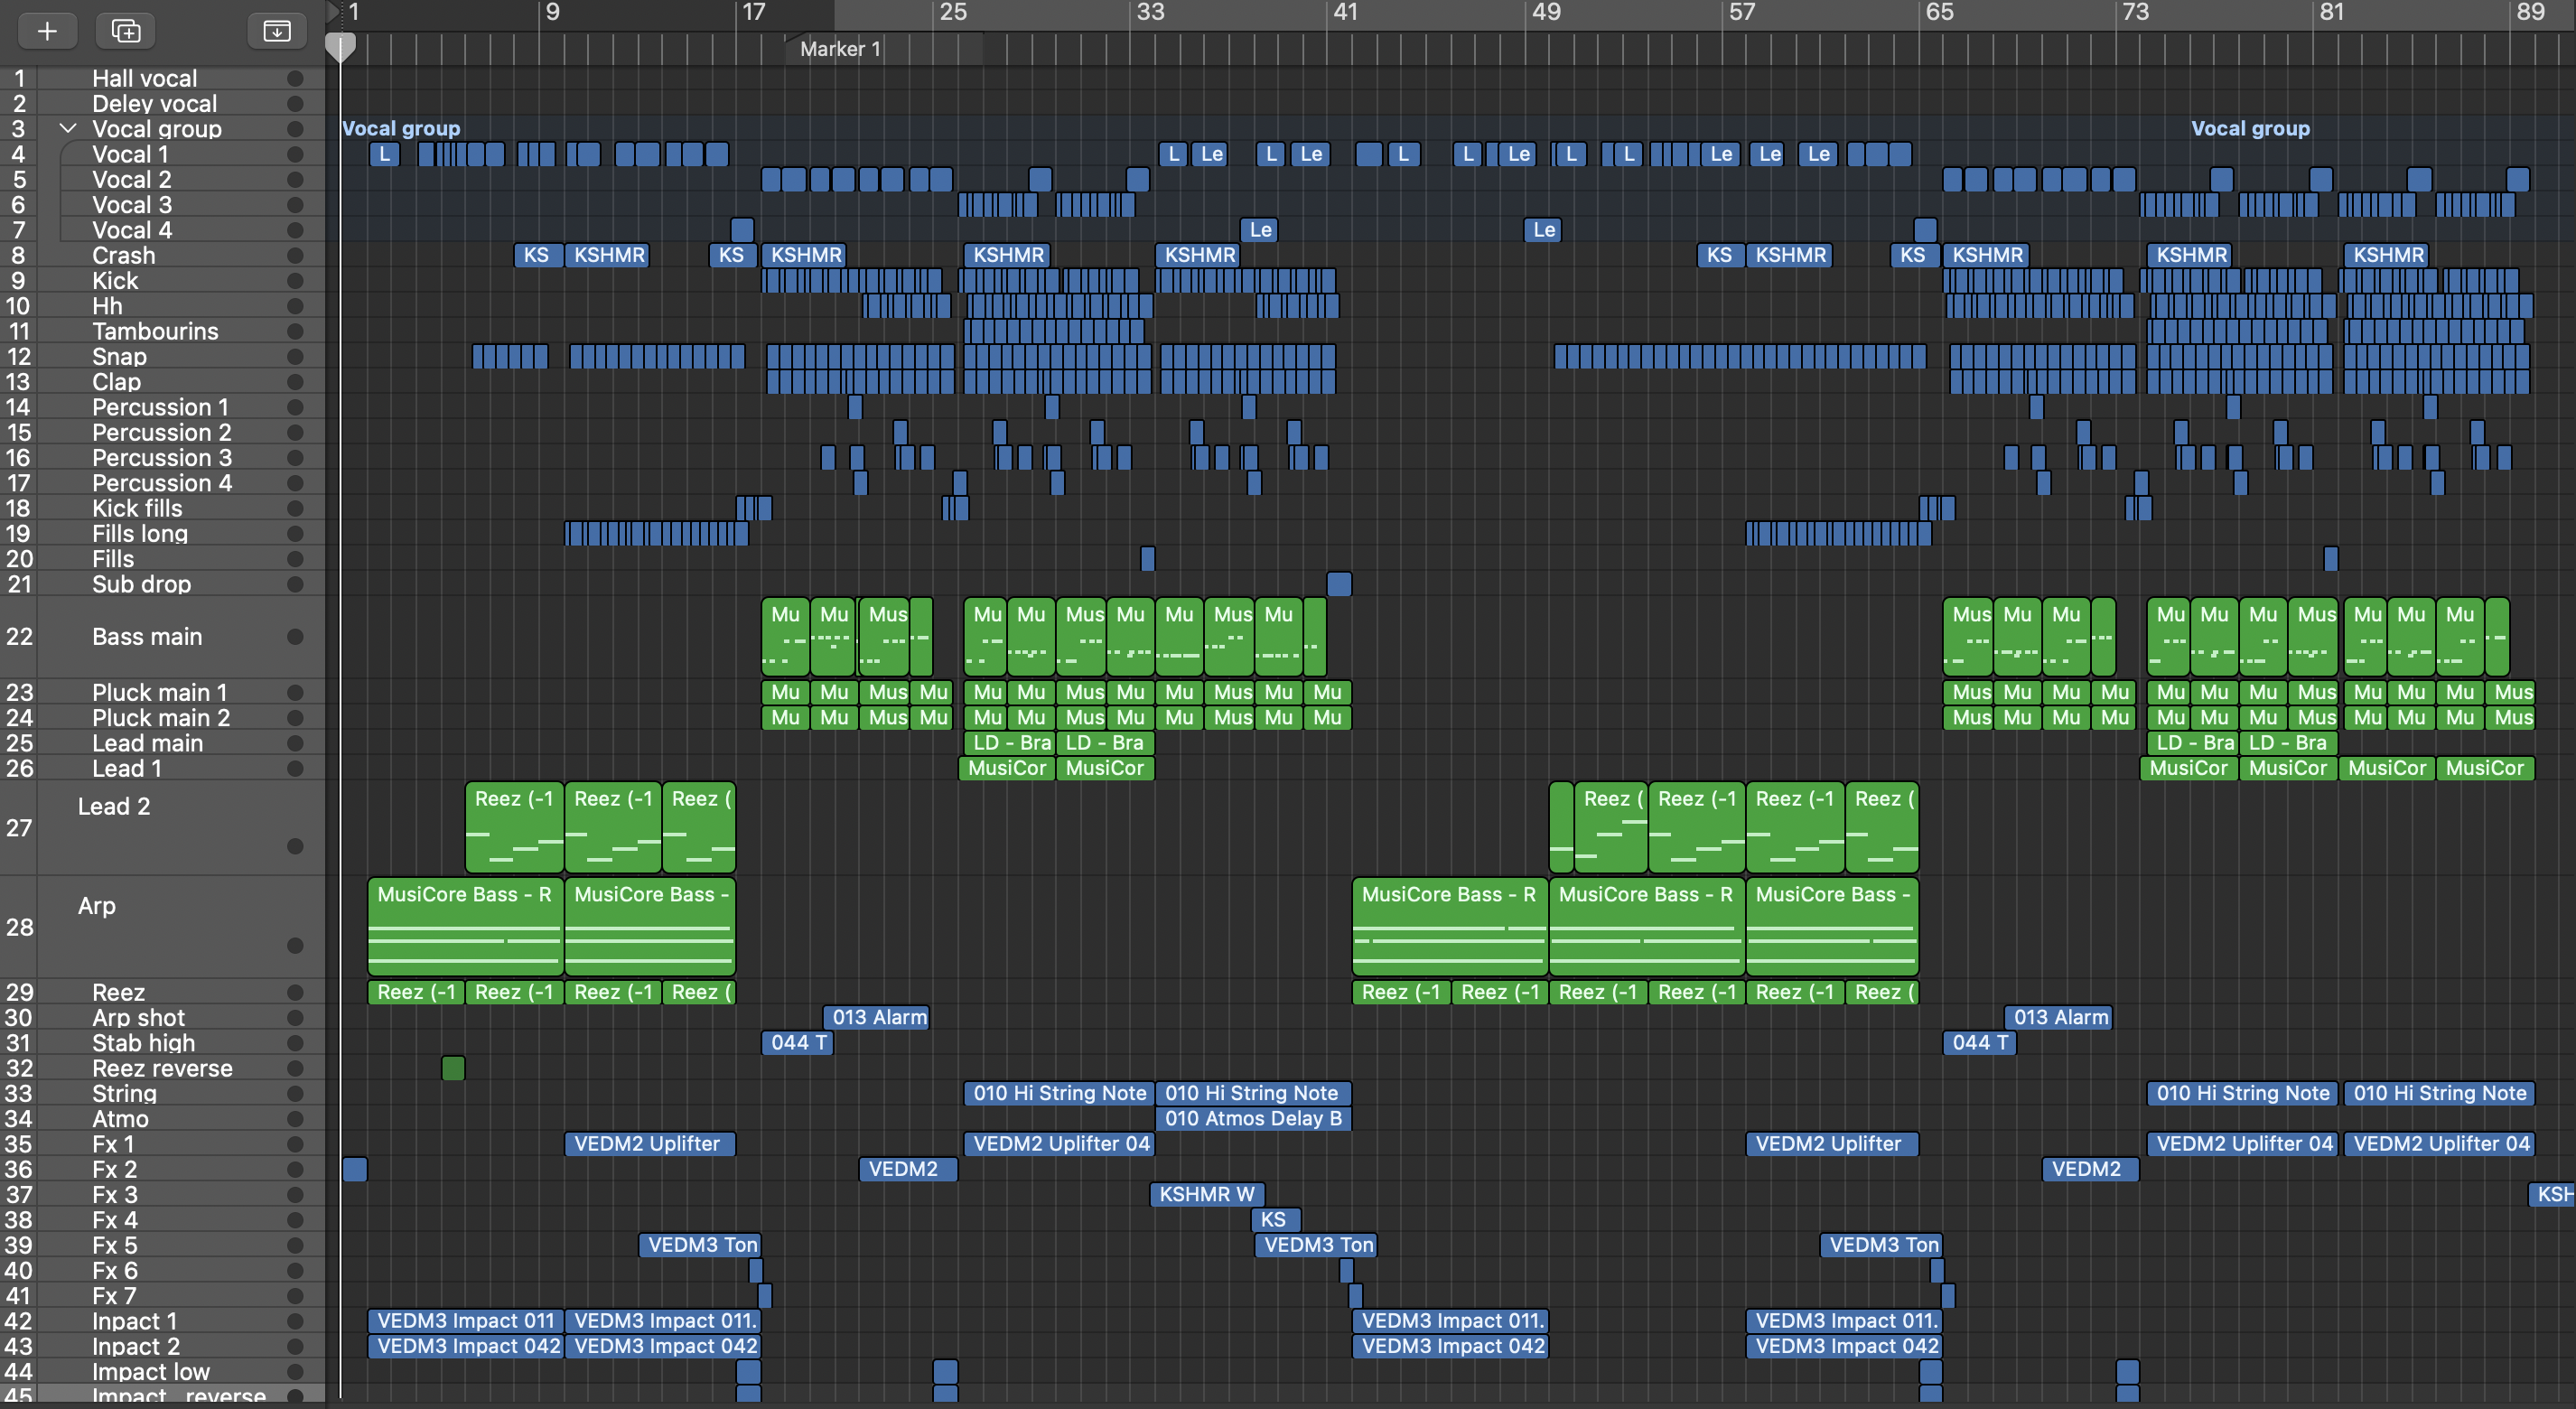Screen dimensions: 2576x1409
Task: Select the 010 Atmos Delay B region
Action: [x=1253, y=1118]
